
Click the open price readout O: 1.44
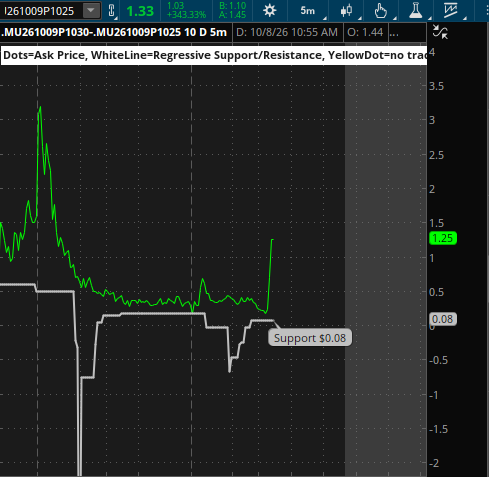click(x=365, y=32)
